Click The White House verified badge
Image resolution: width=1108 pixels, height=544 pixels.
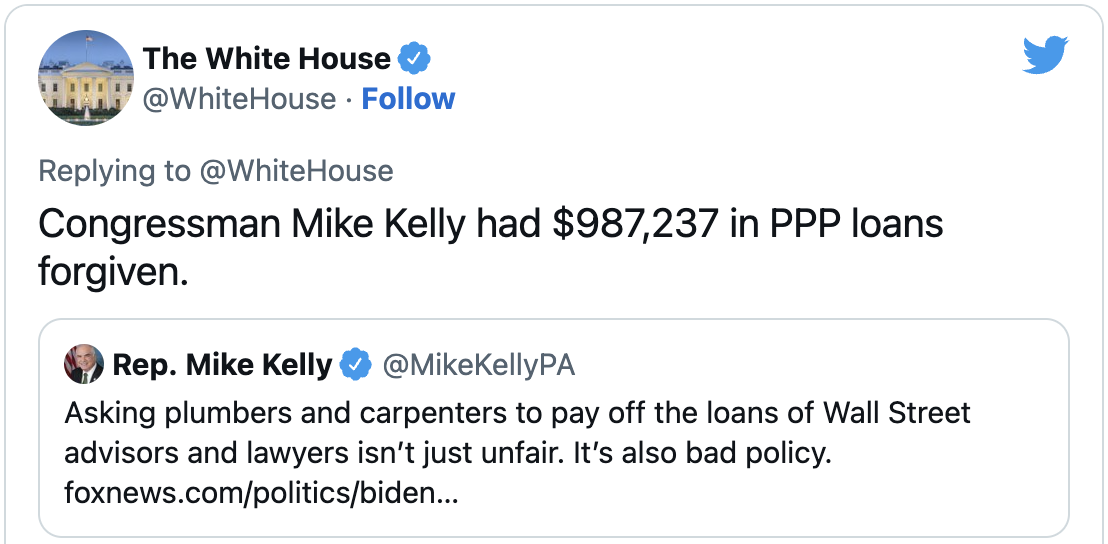(415, 59)
